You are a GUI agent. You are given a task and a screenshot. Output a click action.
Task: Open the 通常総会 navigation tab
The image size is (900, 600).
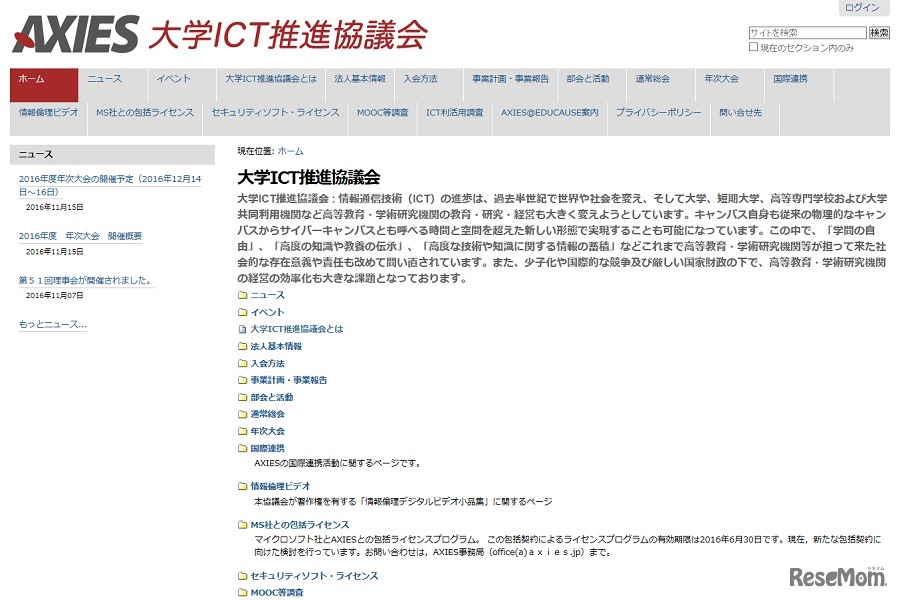(x=661, y=85)
